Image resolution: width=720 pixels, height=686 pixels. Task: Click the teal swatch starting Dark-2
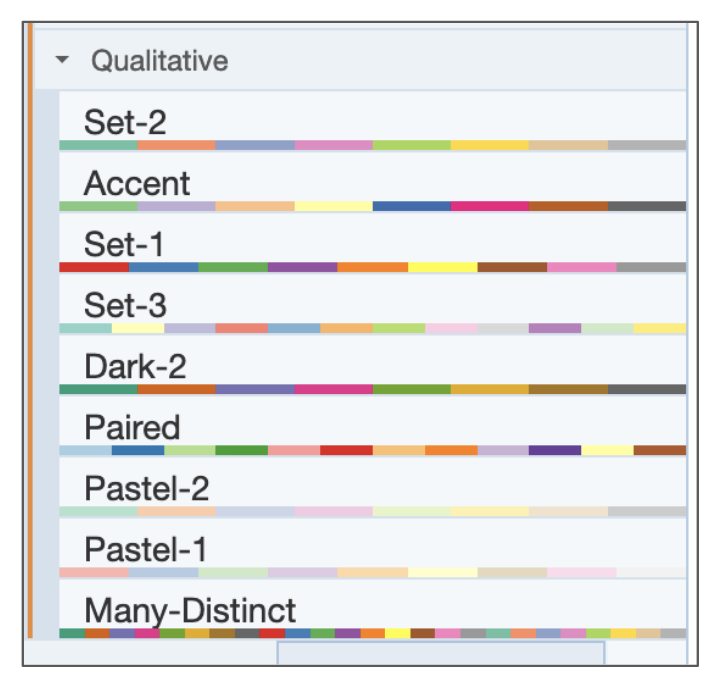coord(98,389)
